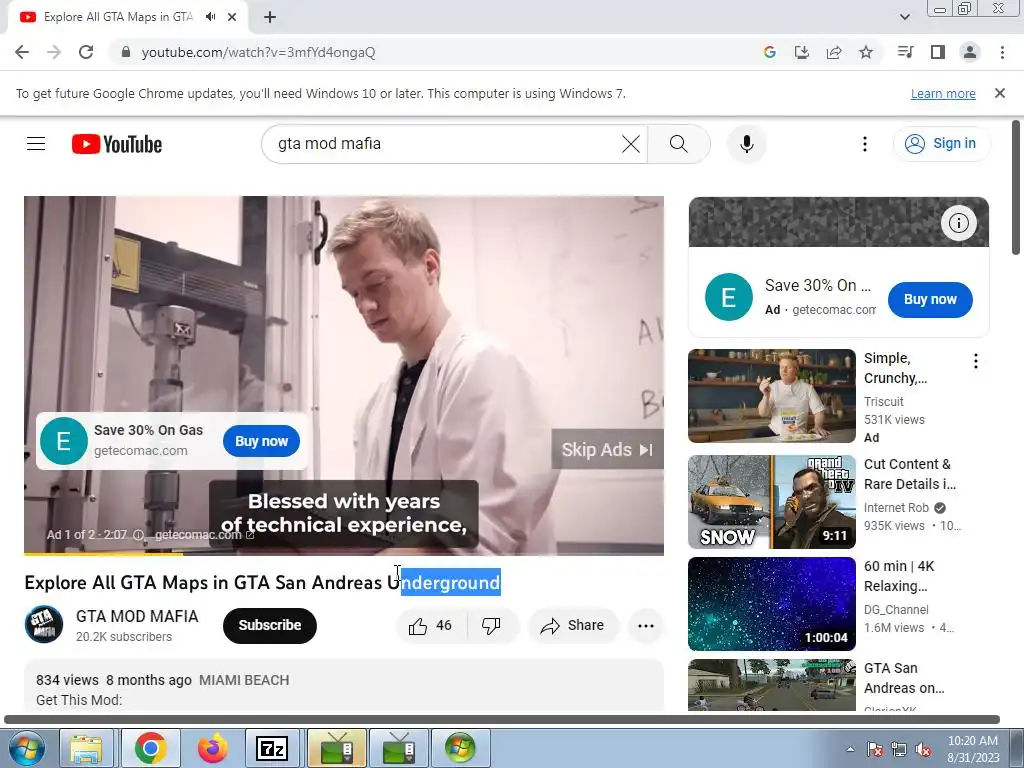This screenshot has width=1024, height=768.
Task: Open more actions ellipsis below video
Action: coord(646,626)
